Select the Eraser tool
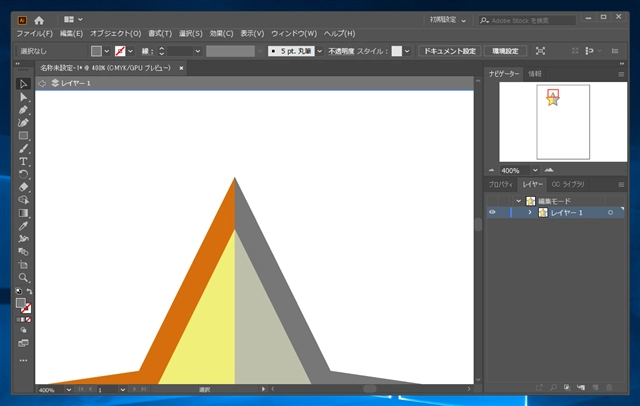This screenshot has height=406, width=640. [23, 187]
